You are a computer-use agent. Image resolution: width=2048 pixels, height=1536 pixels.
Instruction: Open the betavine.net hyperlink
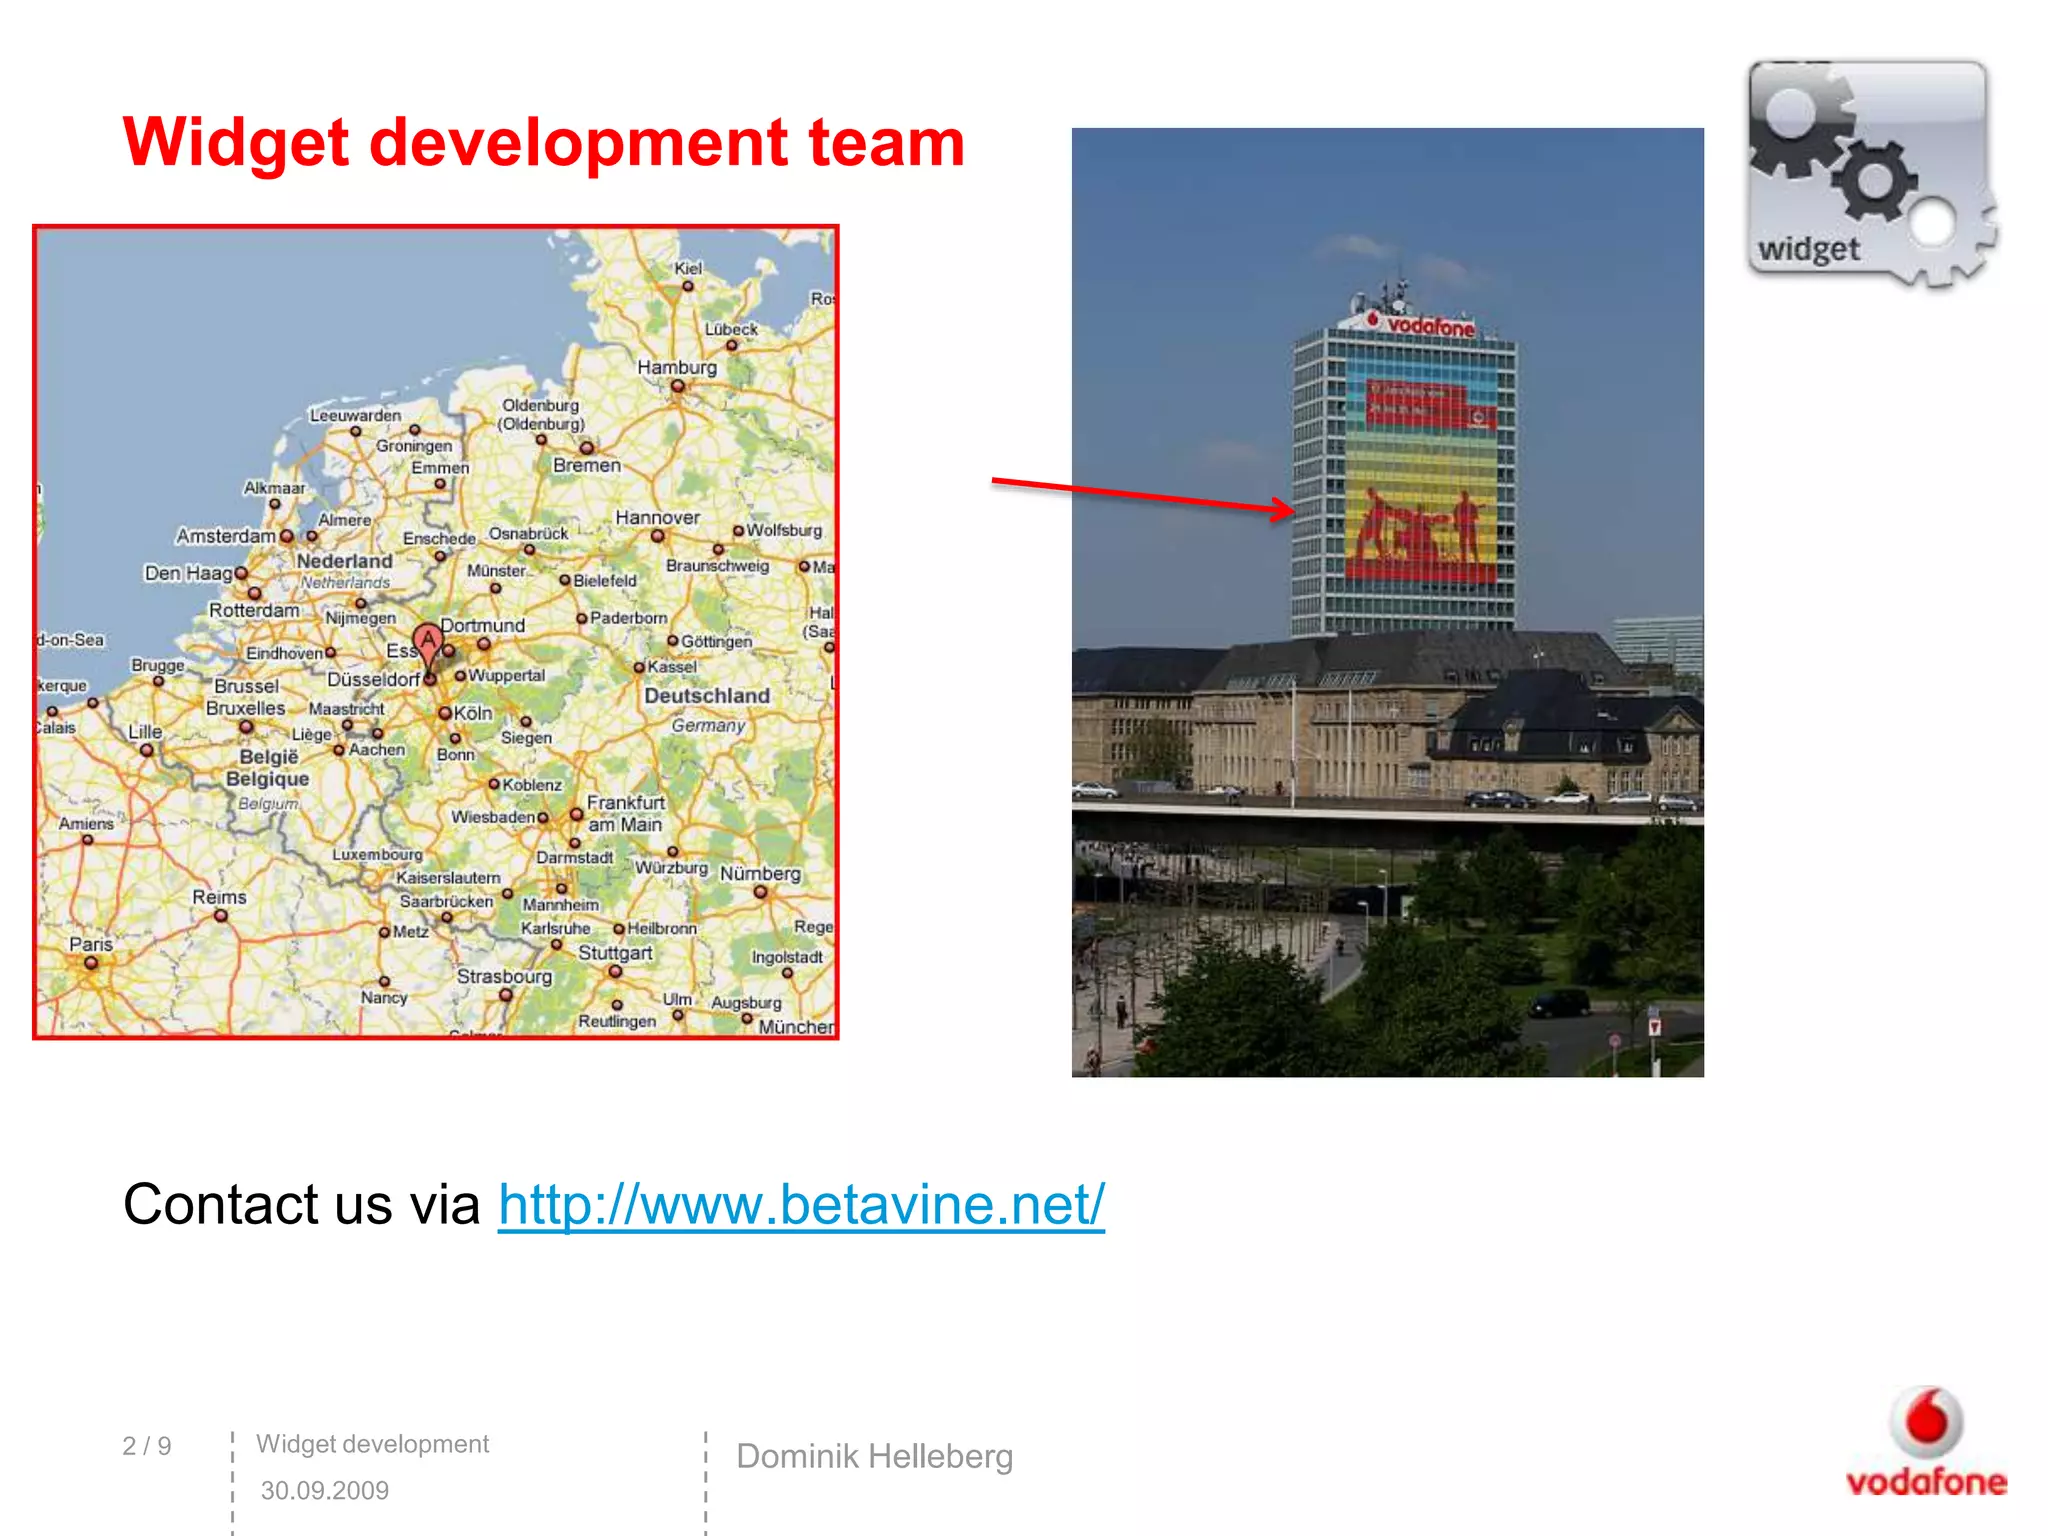[801, 1204]
